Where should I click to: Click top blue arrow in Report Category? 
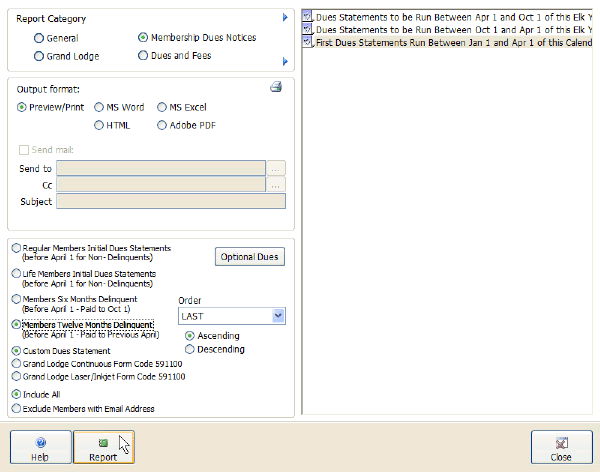285,18
